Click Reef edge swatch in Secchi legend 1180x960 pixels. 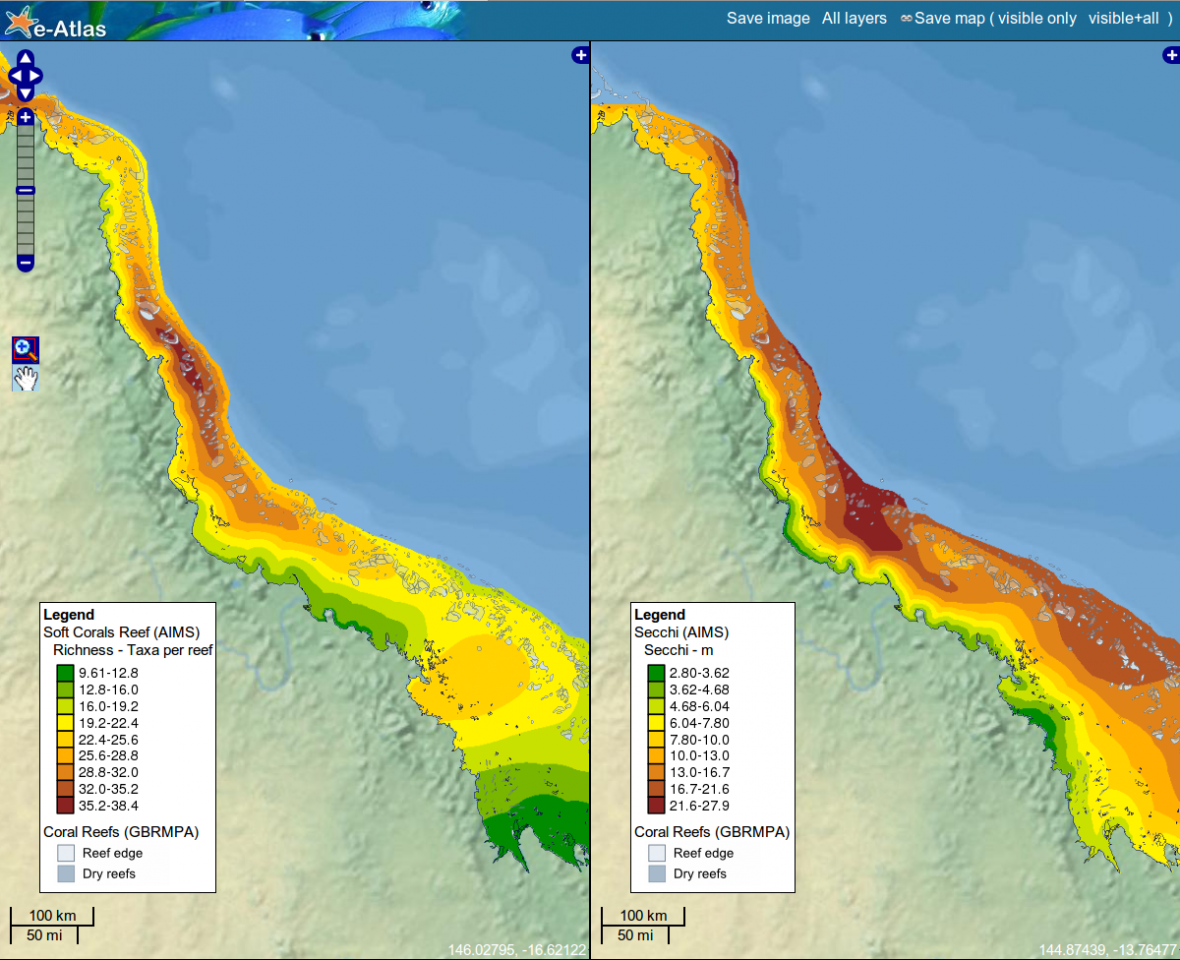657,852
